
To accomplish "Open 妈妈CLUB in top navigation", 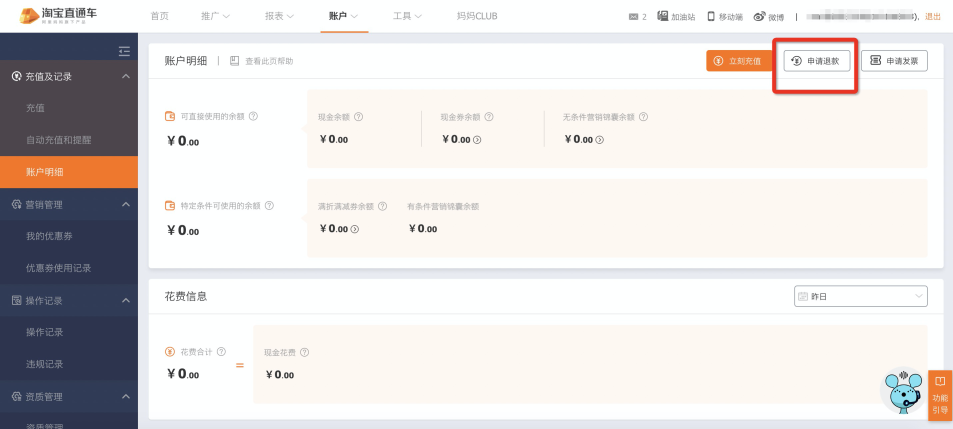I will point(477,16).
